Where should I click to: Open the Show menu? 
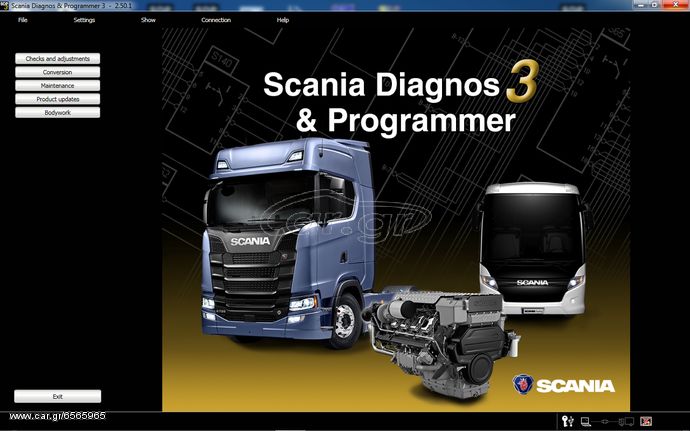click(148, 20)
